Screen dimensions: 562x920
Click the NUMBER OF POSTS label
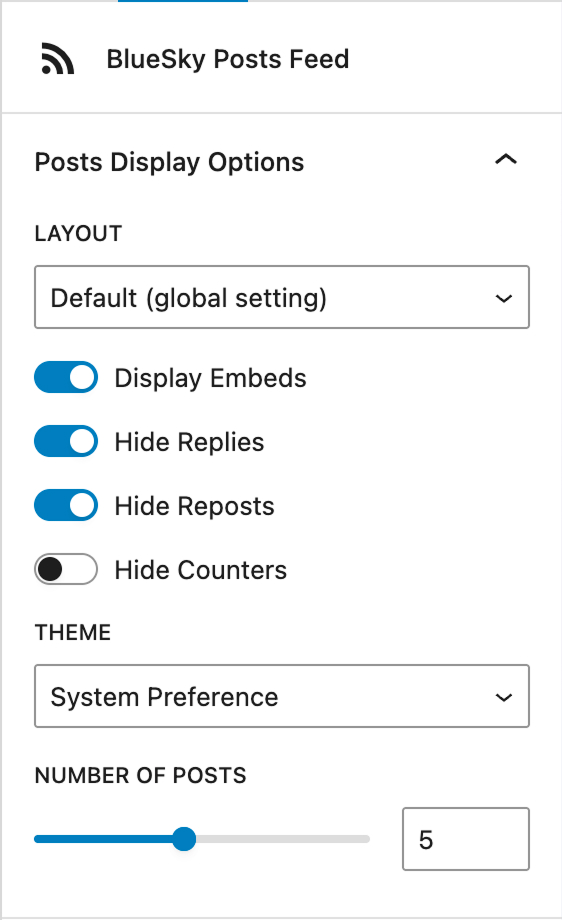pyautogui.click(x=140, y=776)
